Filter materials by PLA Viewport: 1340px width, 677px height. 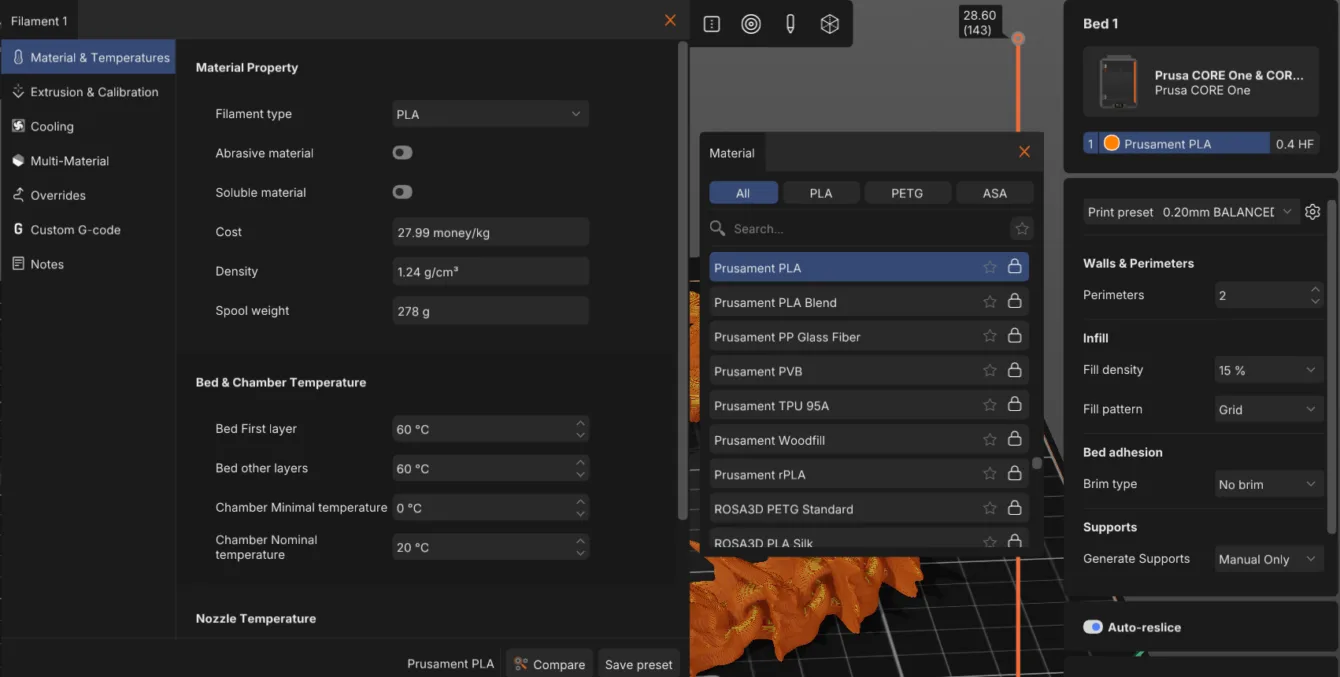821,193
